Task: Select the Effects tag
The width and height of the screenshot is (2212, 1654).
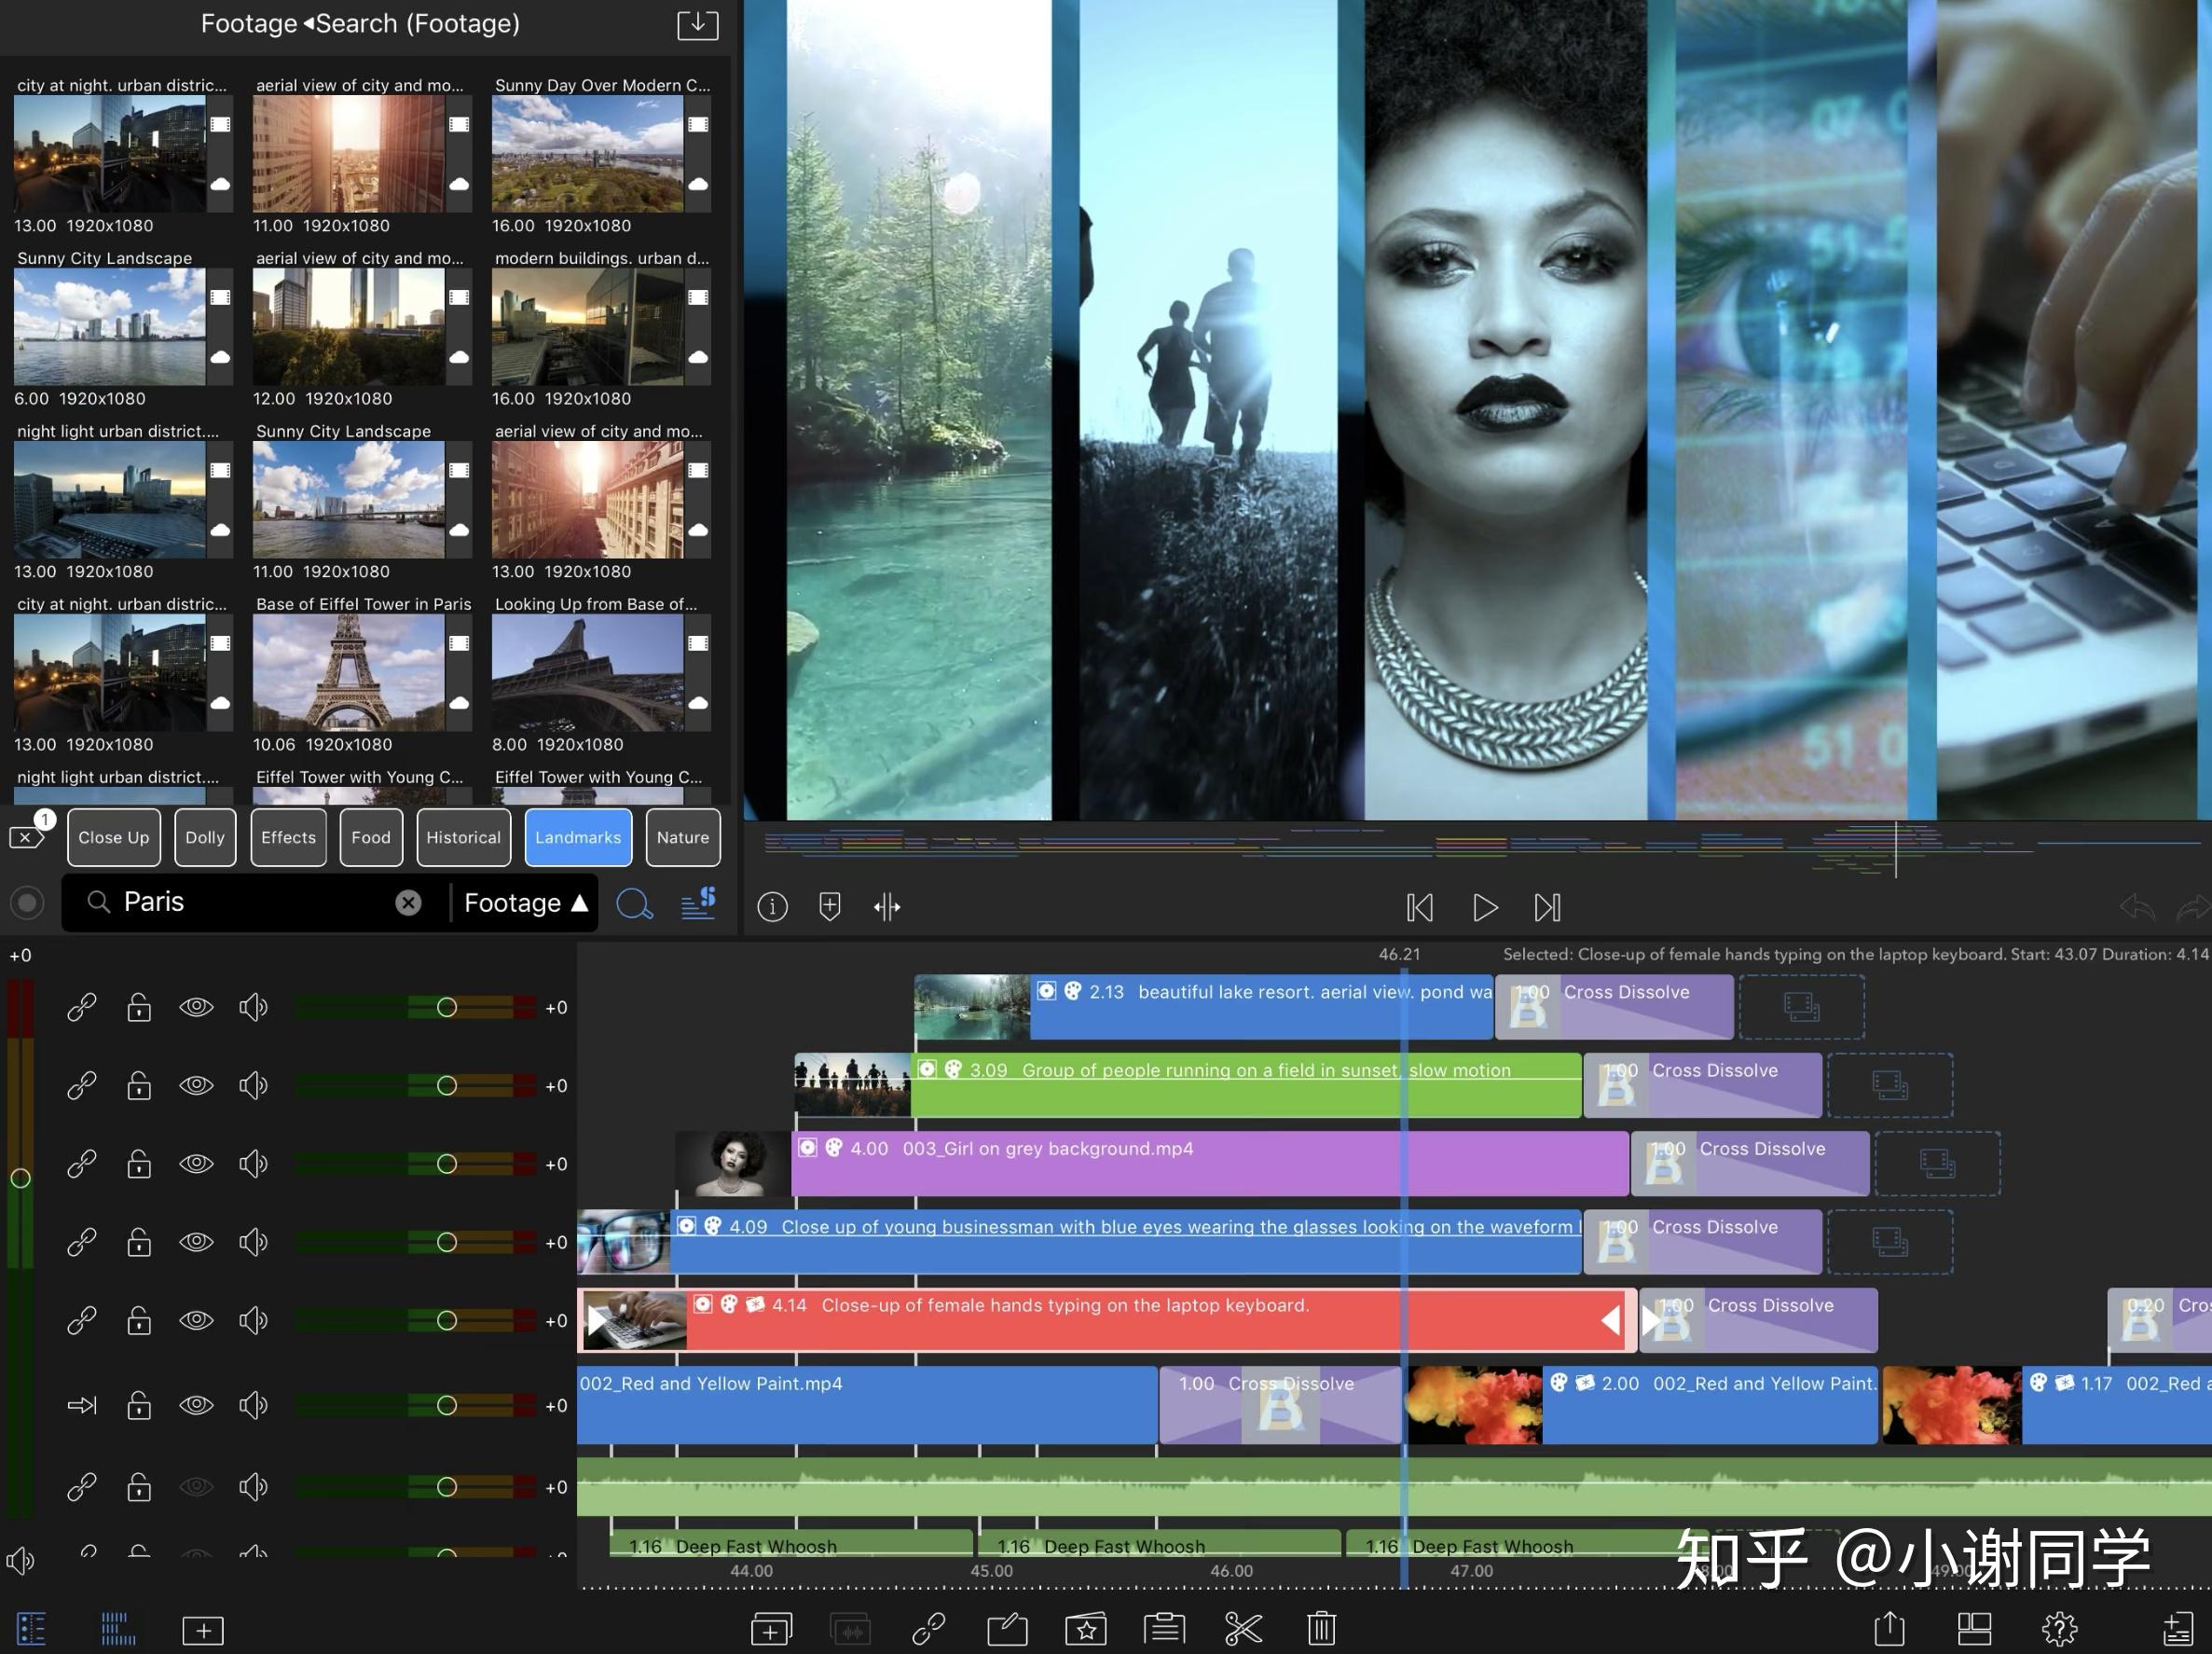Action: (288, 837)
